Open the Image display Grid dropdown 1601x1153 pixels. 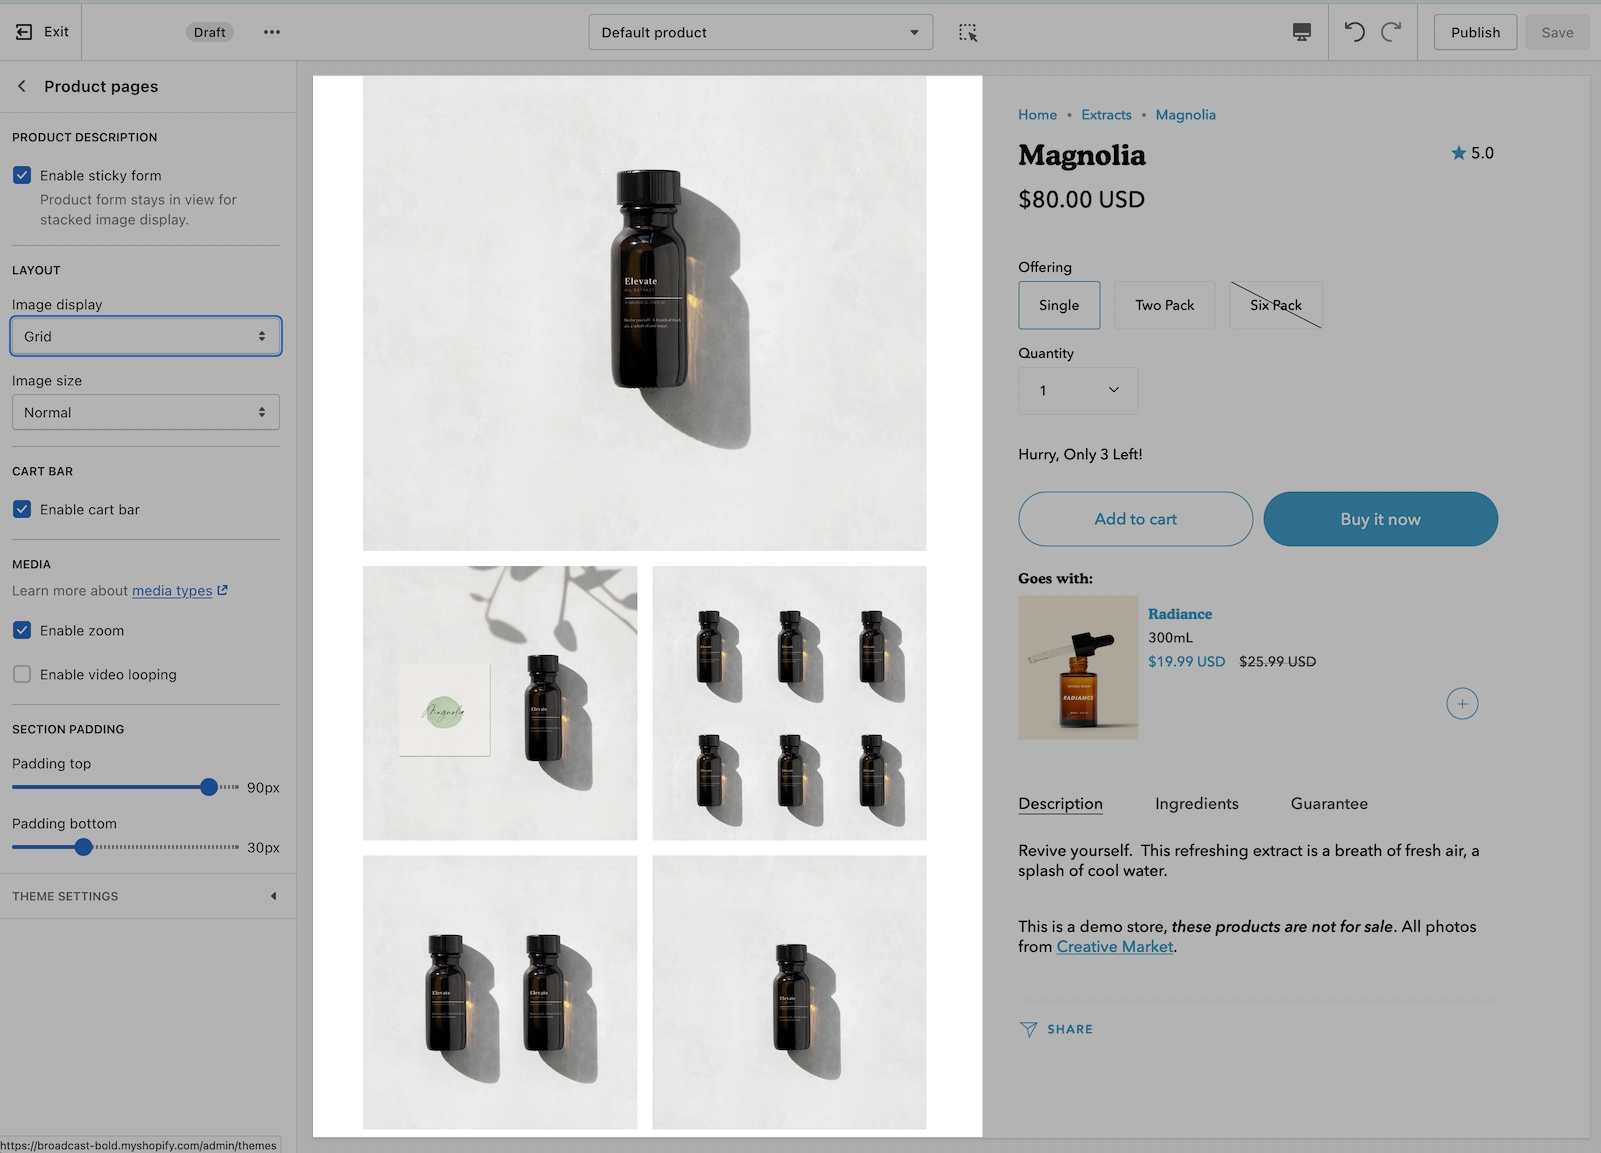[x=146, y=336]
